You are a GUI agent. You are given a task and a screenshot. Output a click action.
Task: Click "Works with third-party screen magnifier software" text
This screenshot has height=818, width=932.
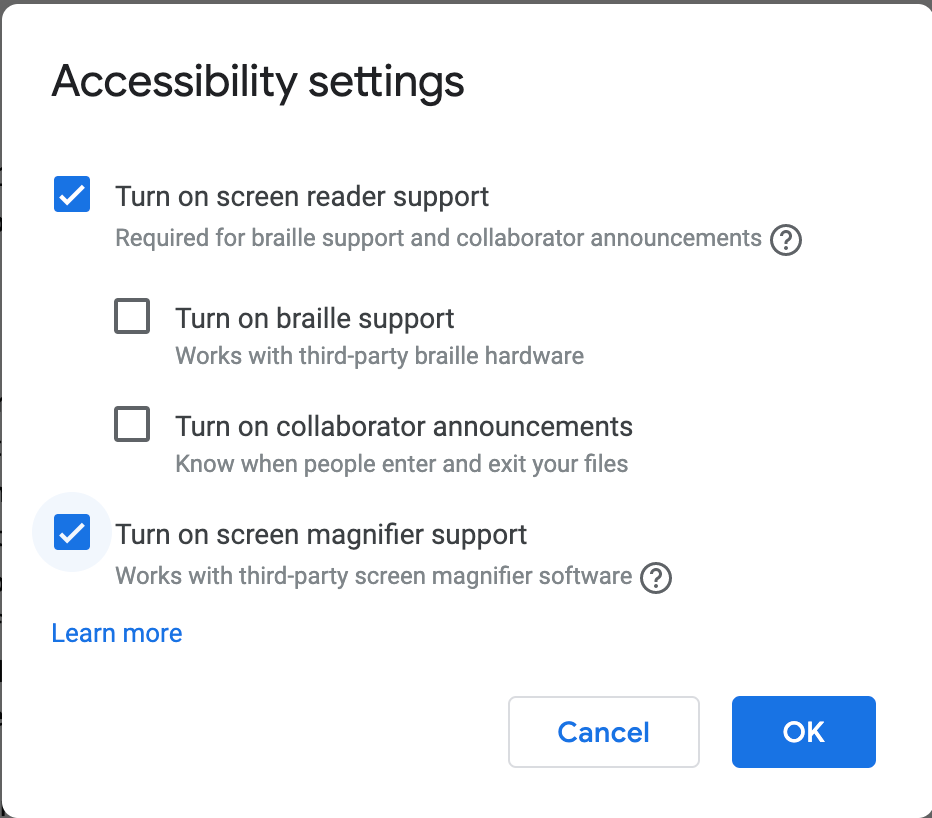point(373,577)
